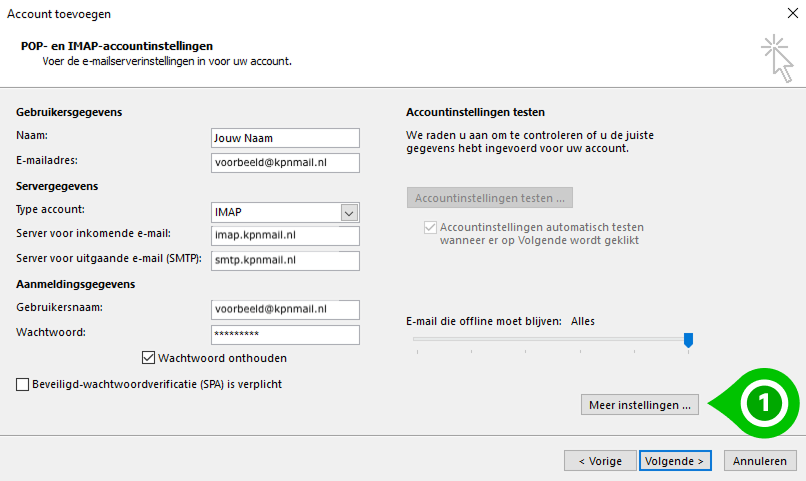Screen dimensions: 806x481
Task: Click the 'Servergegevens' heading
Action: 57,186
